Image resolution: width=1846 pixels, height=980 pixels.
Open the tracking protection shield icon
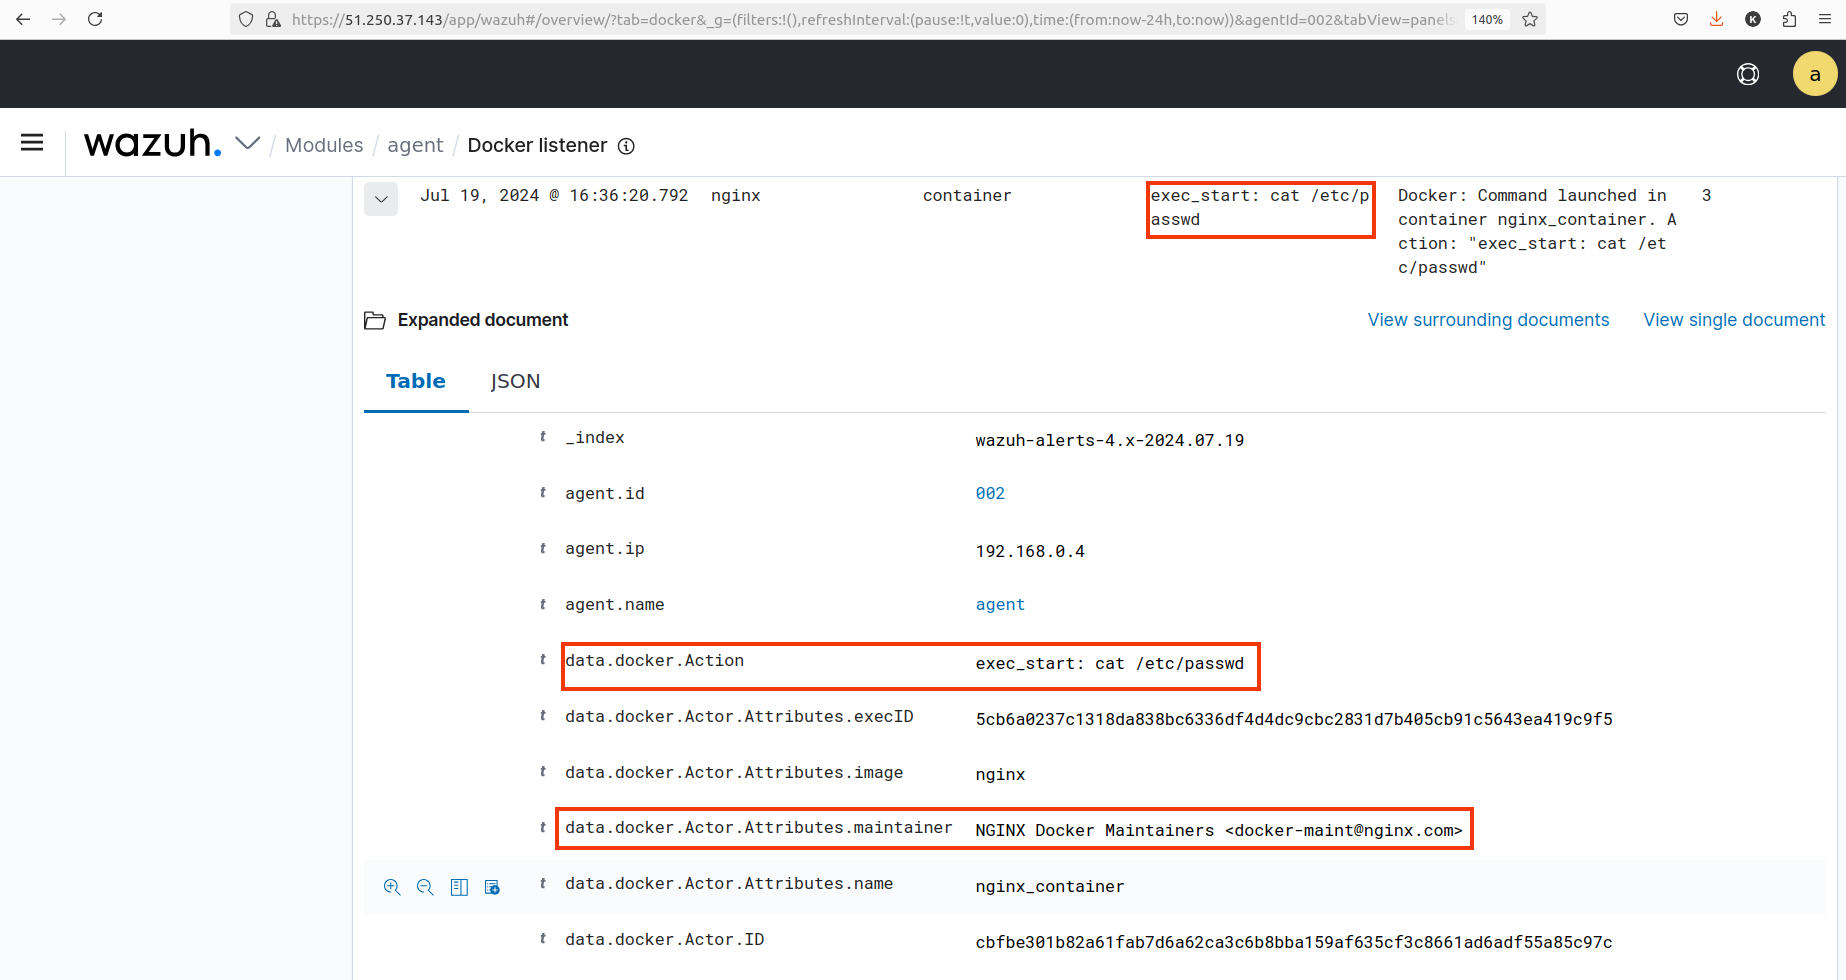point(246,19)
